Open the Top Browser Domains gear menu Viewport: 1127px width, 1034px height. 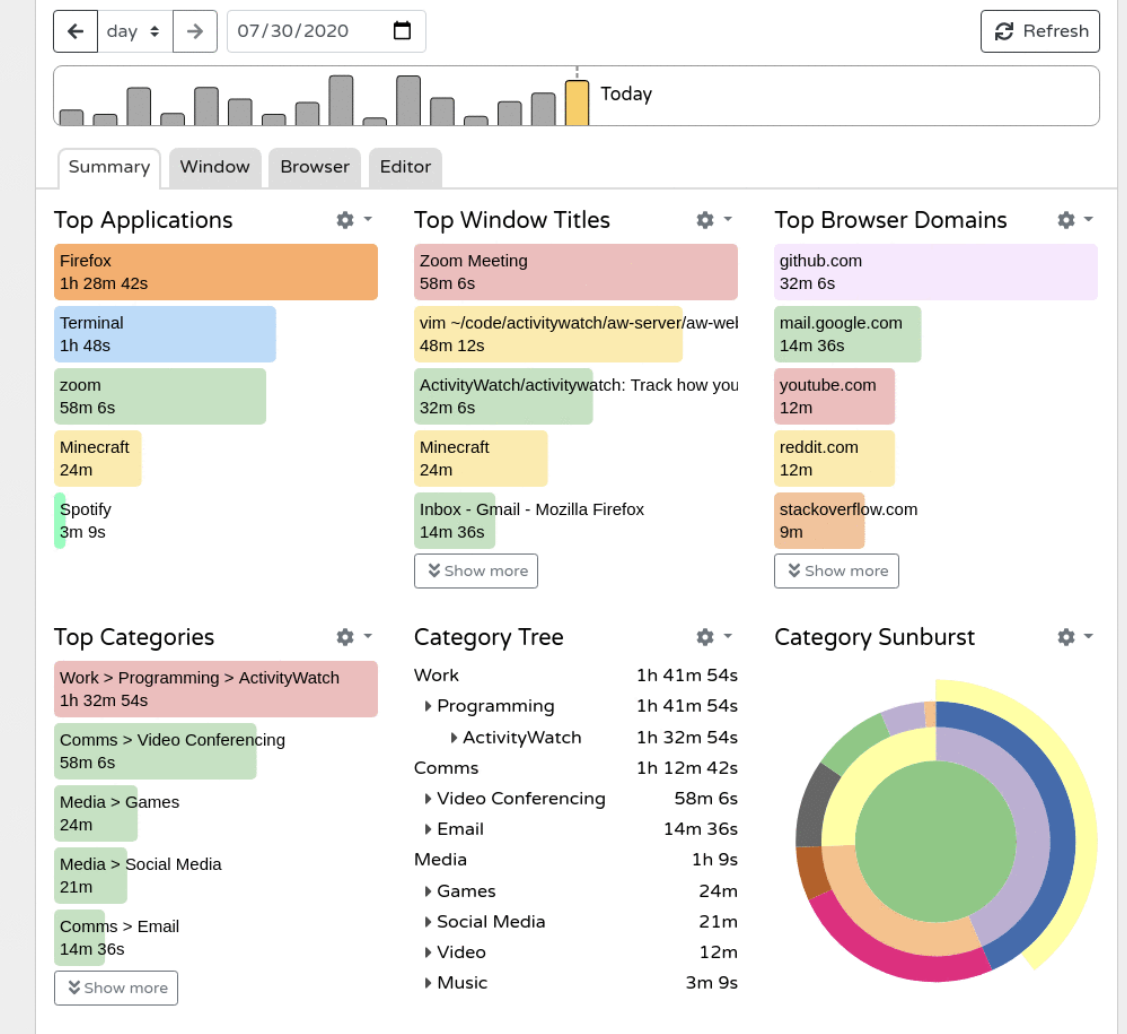[x=1075, y=220]
